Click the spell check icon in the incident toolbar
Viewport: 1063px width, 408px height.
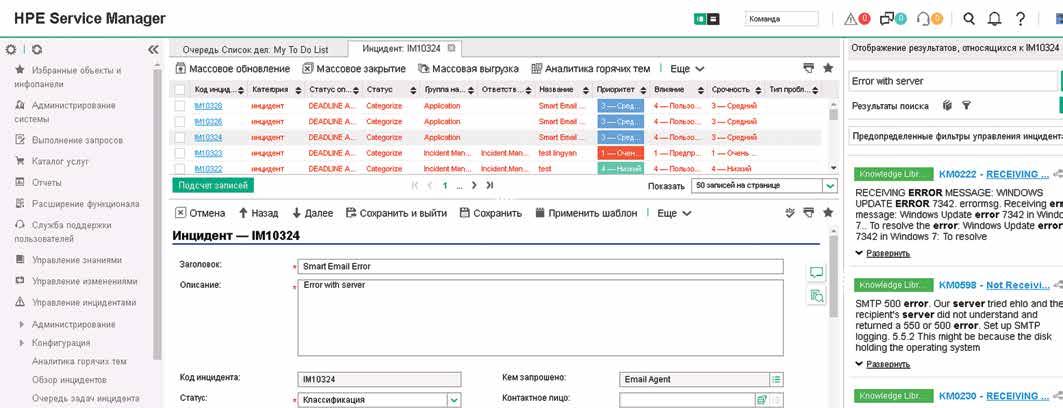[789, 213]
